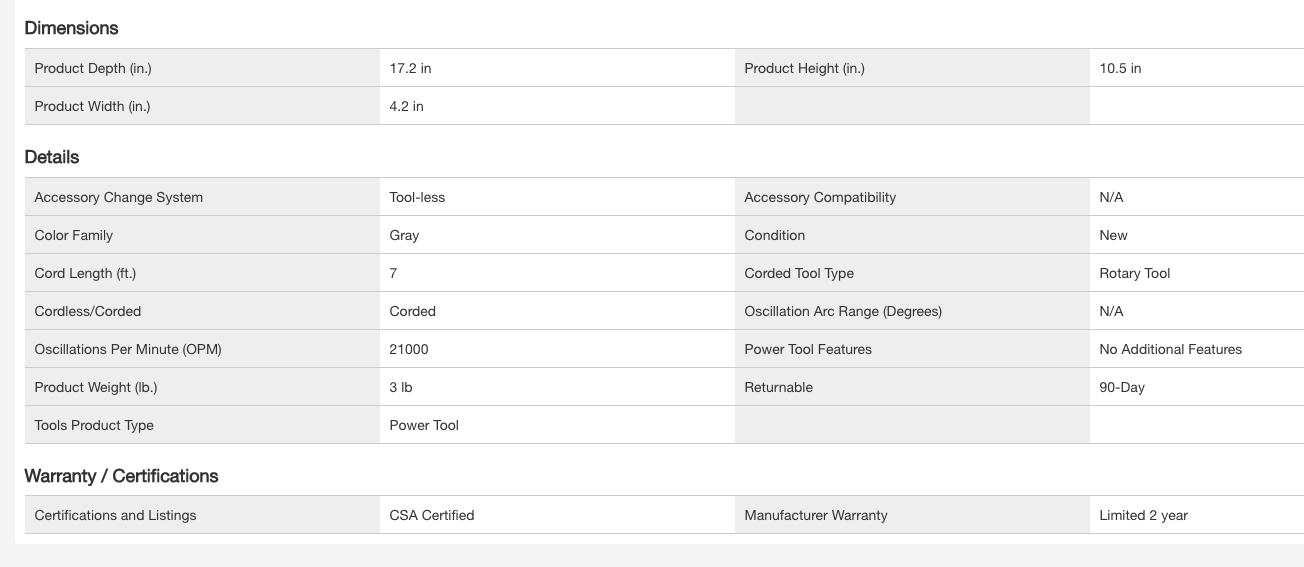The image size is (1304, 567).
Task: Click the Details section heading
Action: click(x=52, y=157)
